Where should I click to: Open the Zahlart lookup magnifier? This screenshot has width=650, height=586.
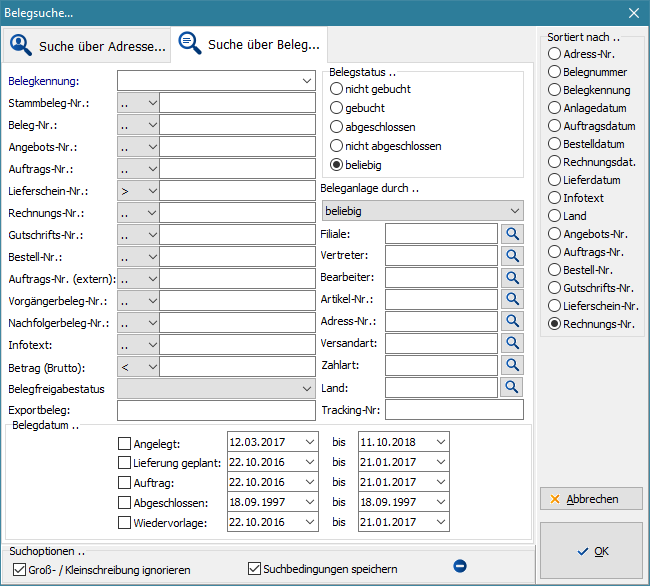point(512,365)
